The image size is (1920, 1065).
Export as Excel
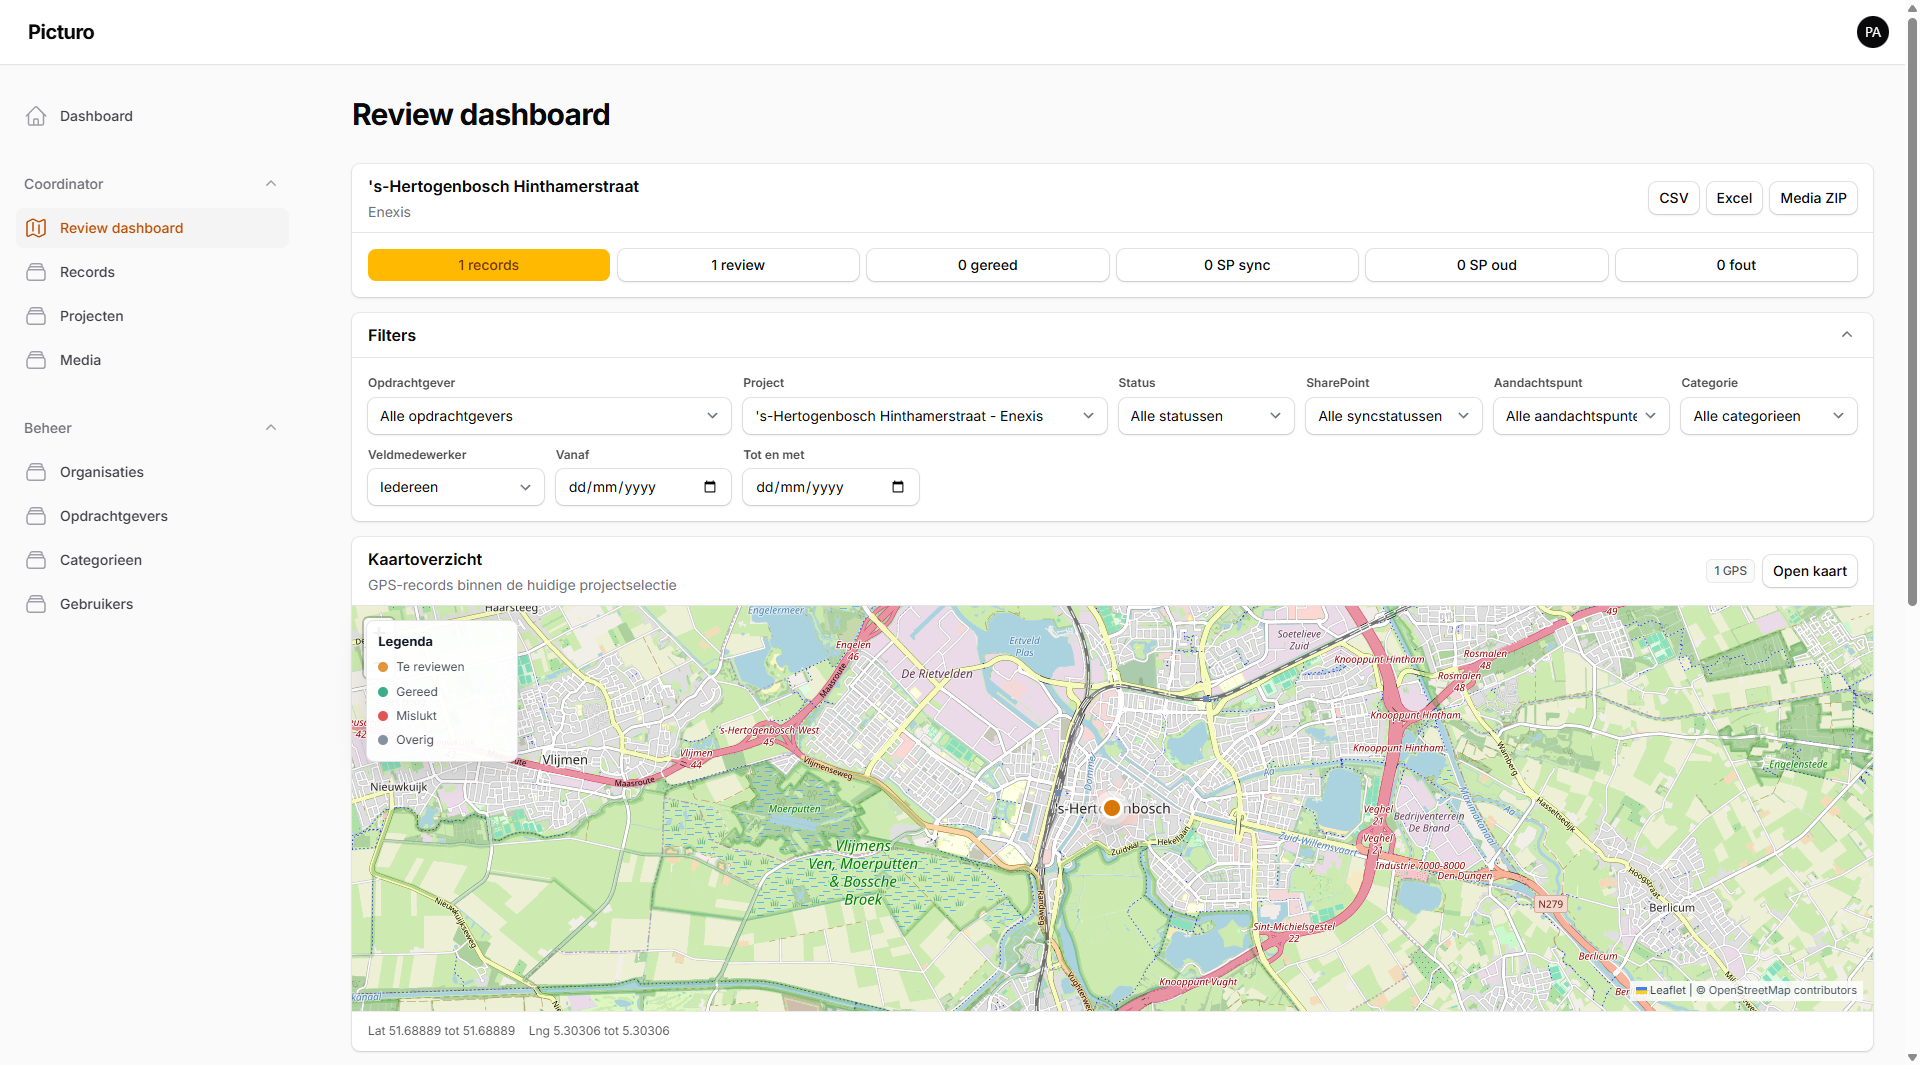tap(1734, 198)
